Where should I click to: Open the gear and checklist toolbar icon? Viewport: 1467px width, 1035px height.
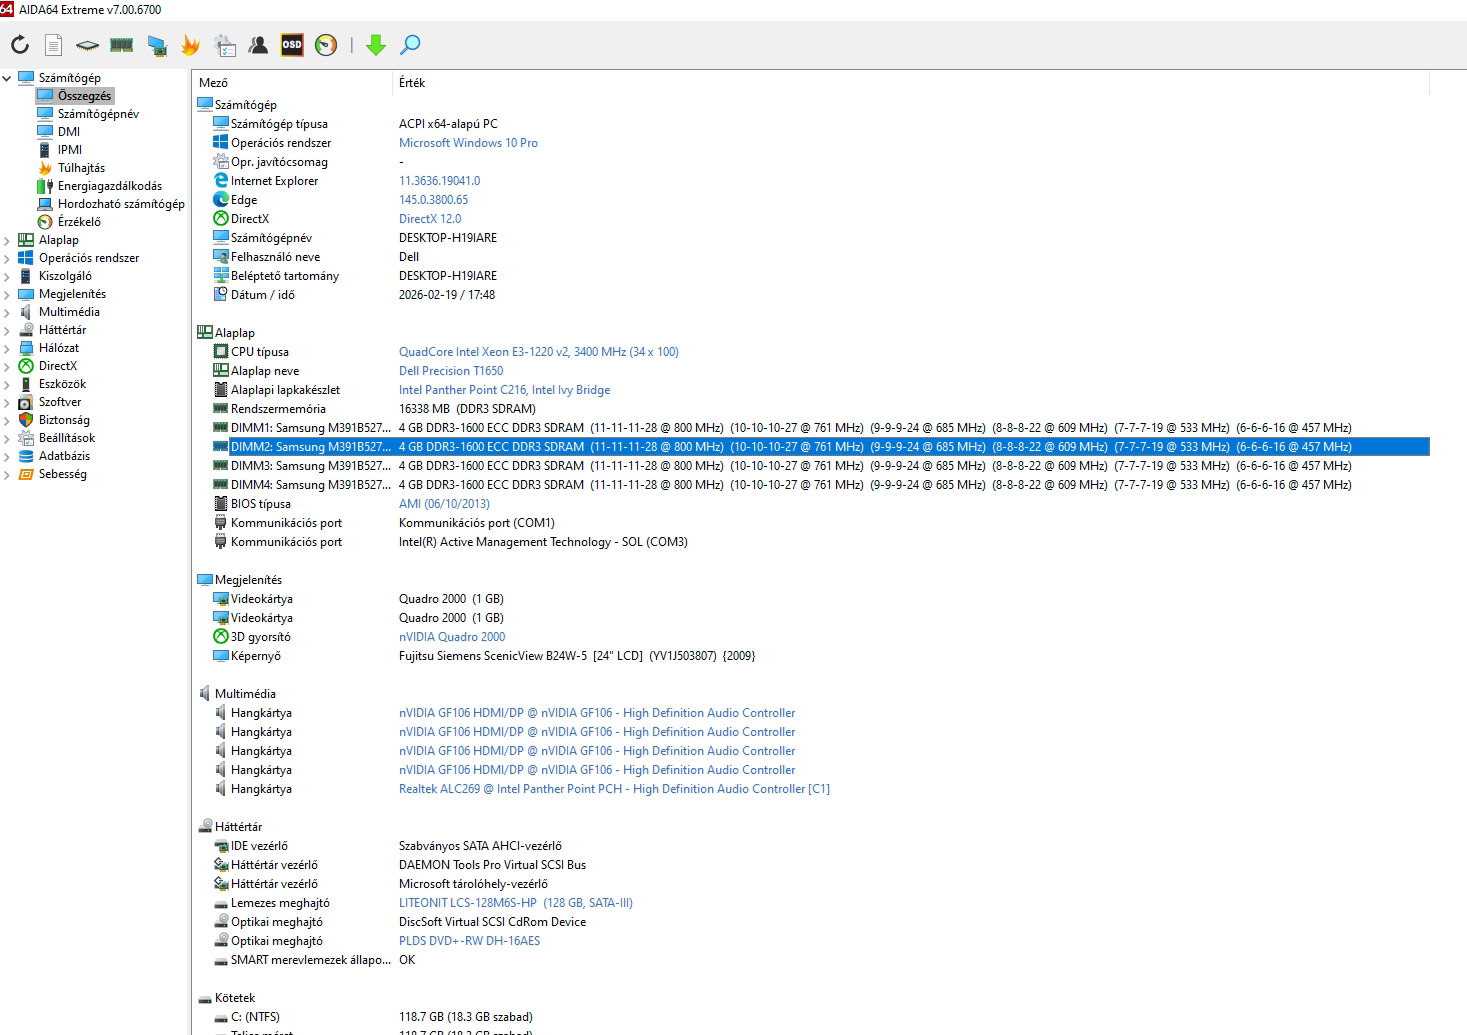pyautogui.click(x=225, y=45)
